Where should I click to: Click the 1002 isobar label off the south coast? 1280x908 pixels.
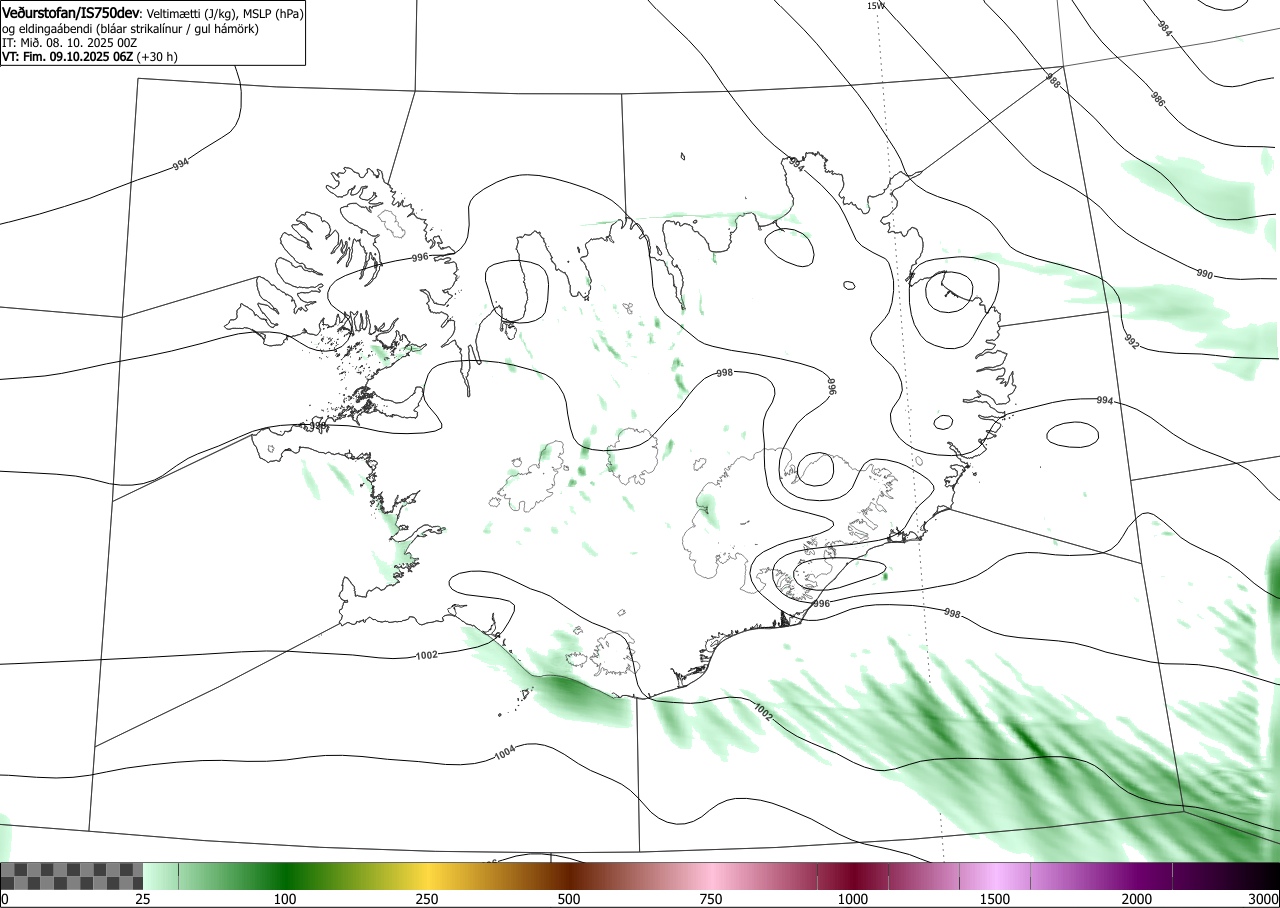pos(762,711)
